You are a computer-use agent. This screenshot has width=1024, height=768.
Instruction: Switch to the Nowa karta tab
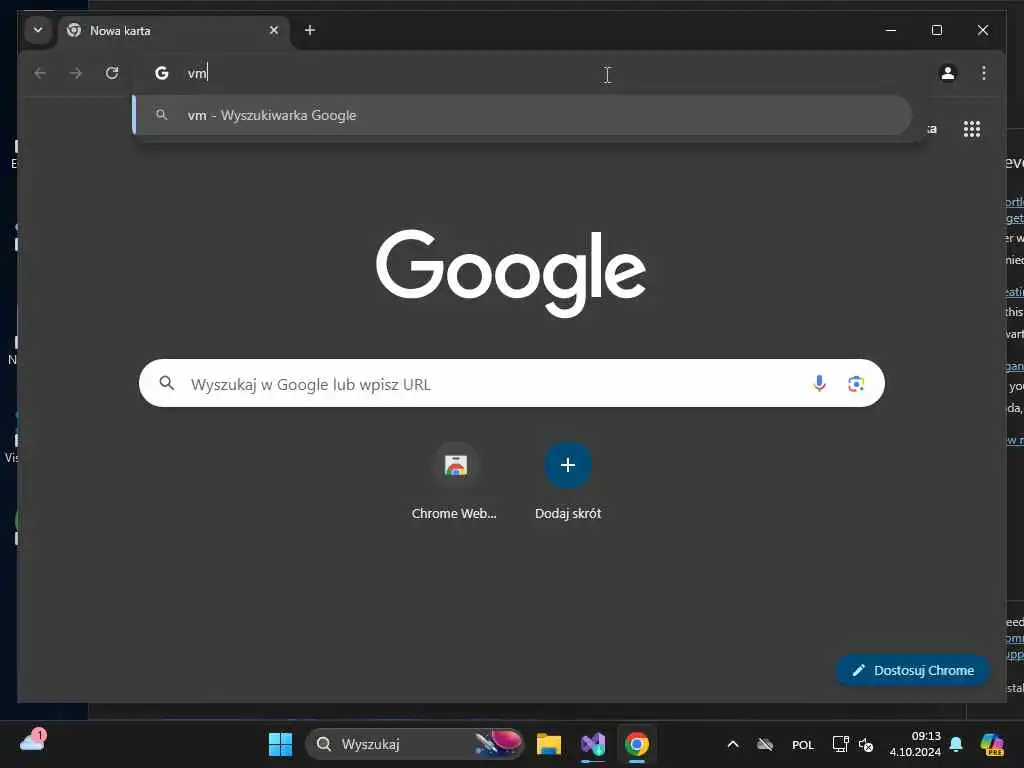pyautogui.click(x=174, y=31)
